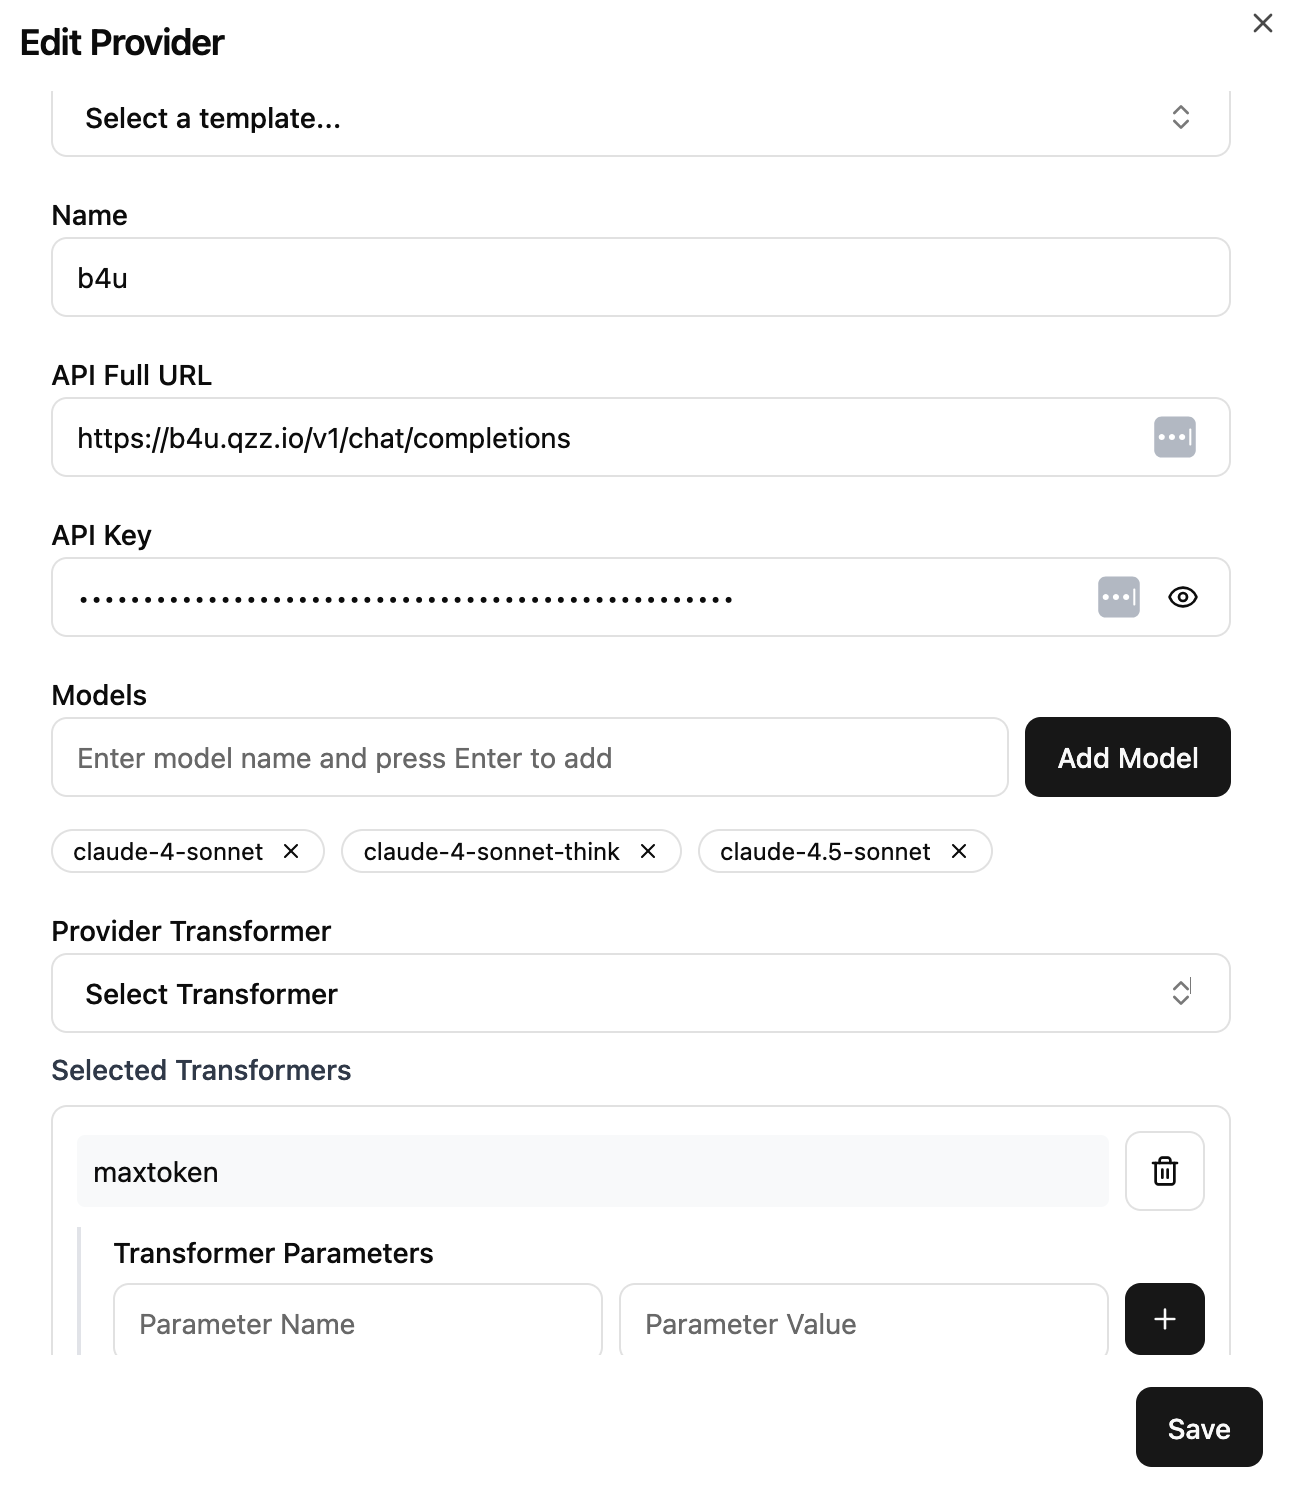Viewport: 1298px width, 1502px height.
Task: Click the template dropdown chevron arrows
Action: [x=1180, y=117]
